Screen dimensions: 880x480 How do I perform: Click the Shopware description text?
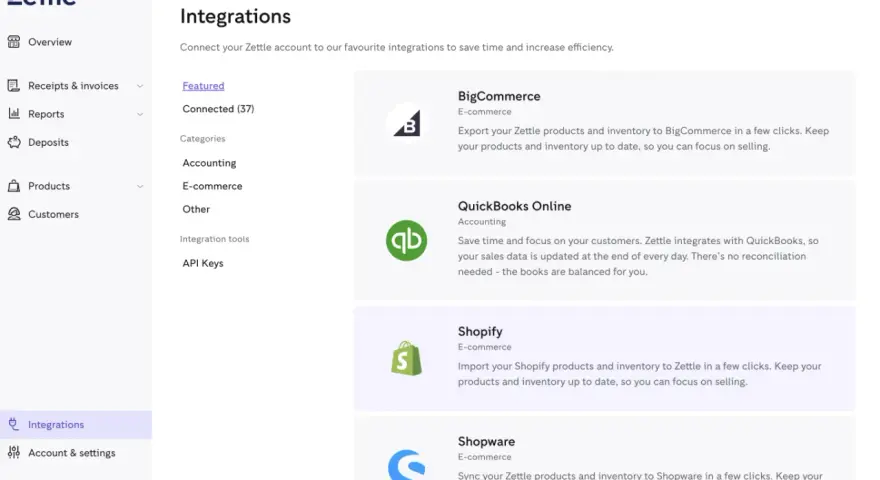[640, 475]
